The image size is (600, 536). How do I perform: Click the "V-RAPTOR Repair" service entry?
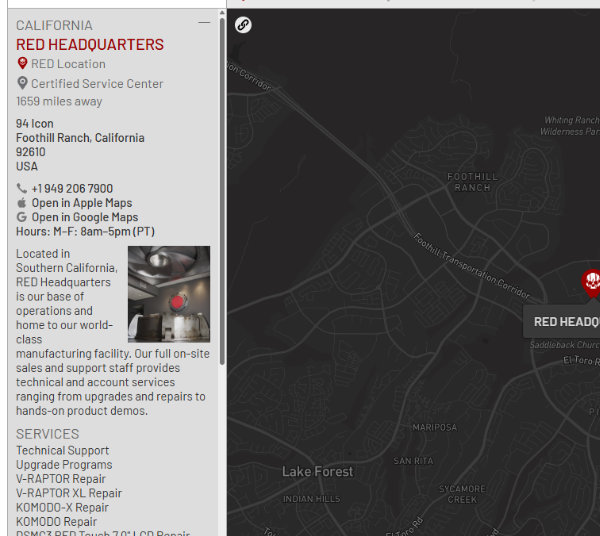61,479
